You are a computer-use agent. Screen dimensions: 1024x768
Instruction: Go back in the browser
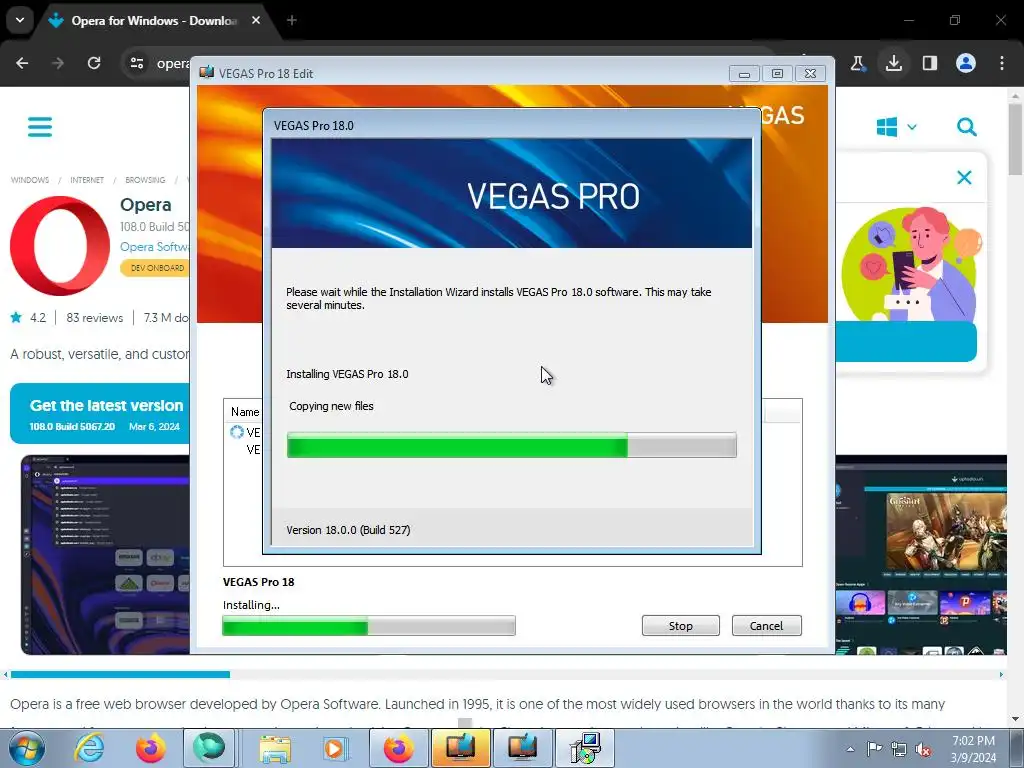[x=22, y=63]
